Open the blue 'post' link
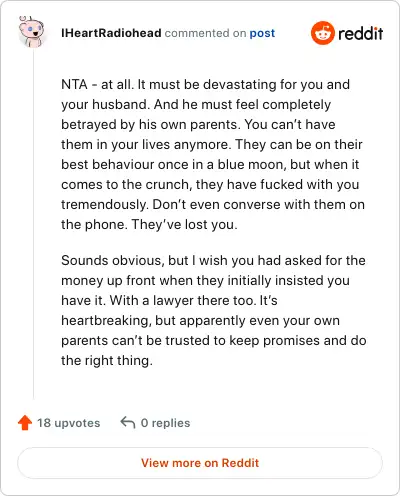Screen dimensions: 400x496 click(x=262, y=33)
